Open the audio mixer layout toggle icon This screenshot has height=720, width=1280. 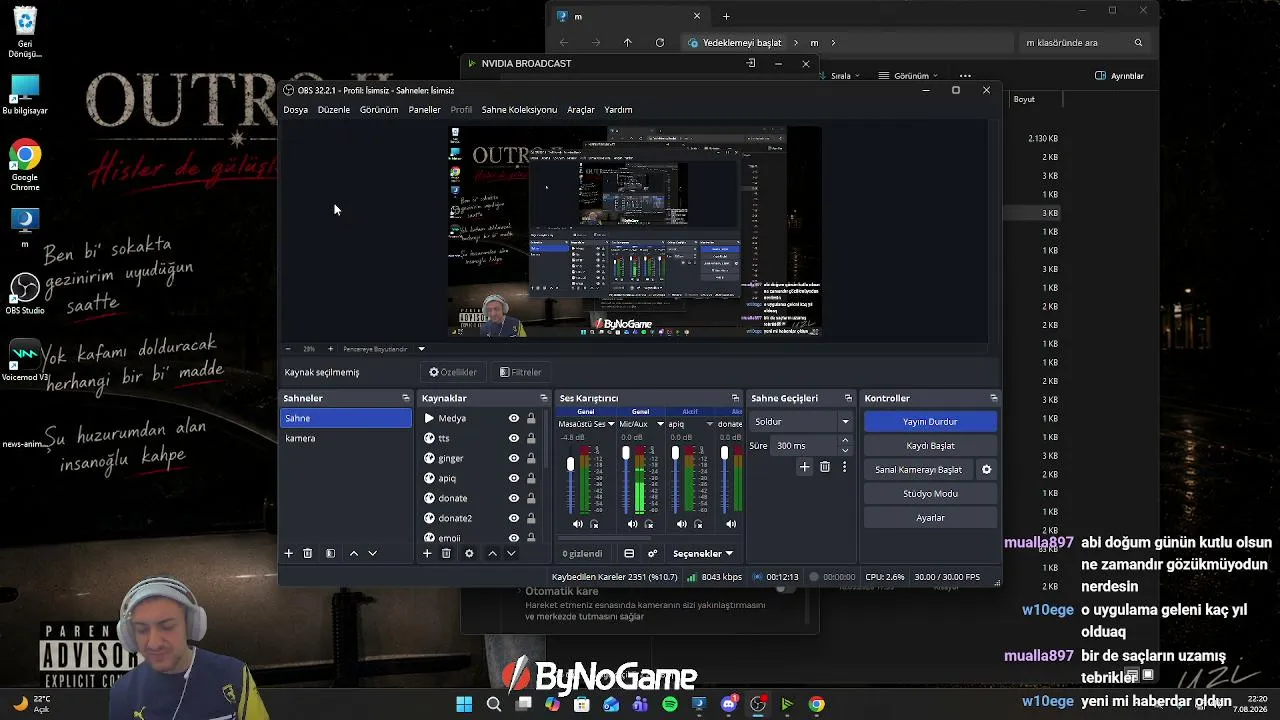[x=629, y=553]
